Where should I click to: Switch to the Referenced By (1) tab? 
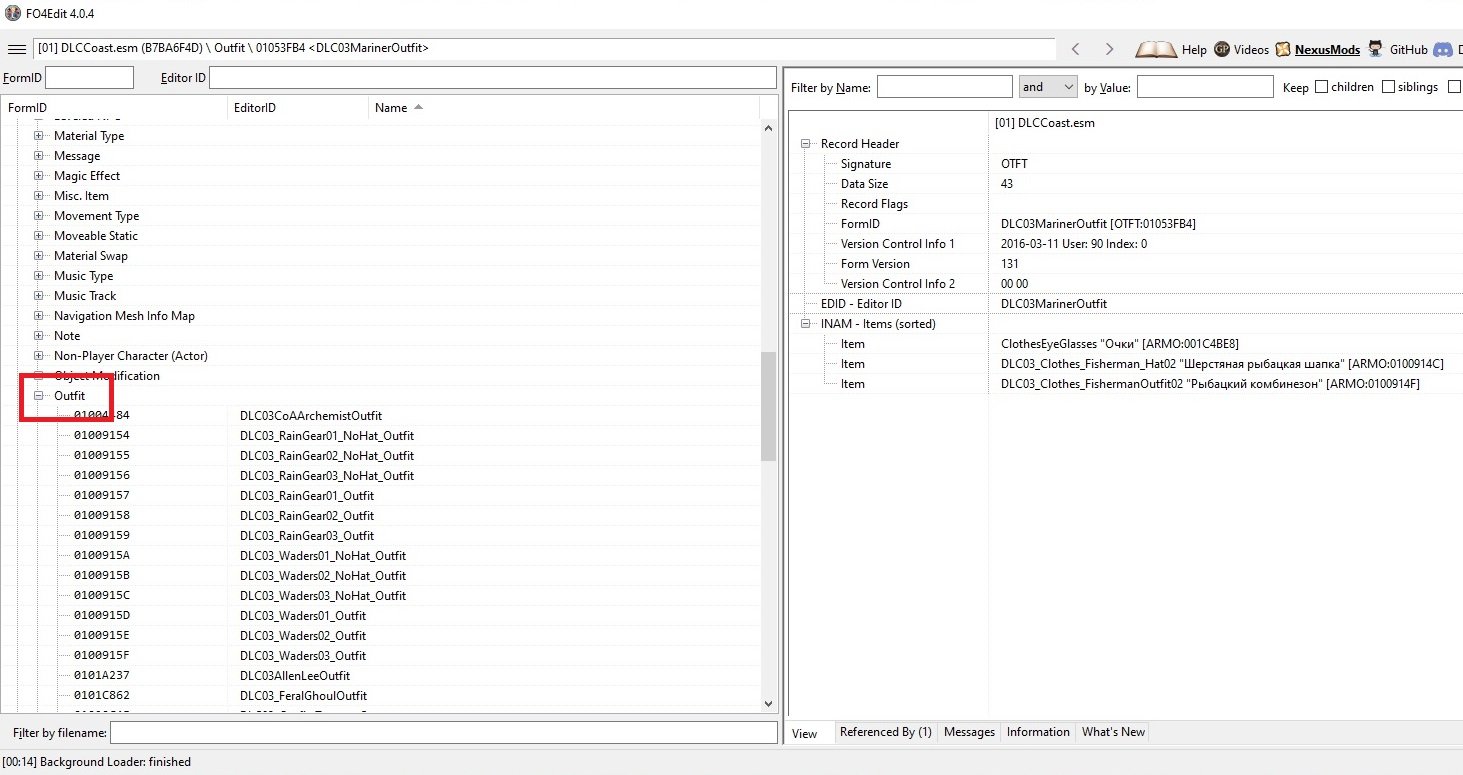click(885, 732)
